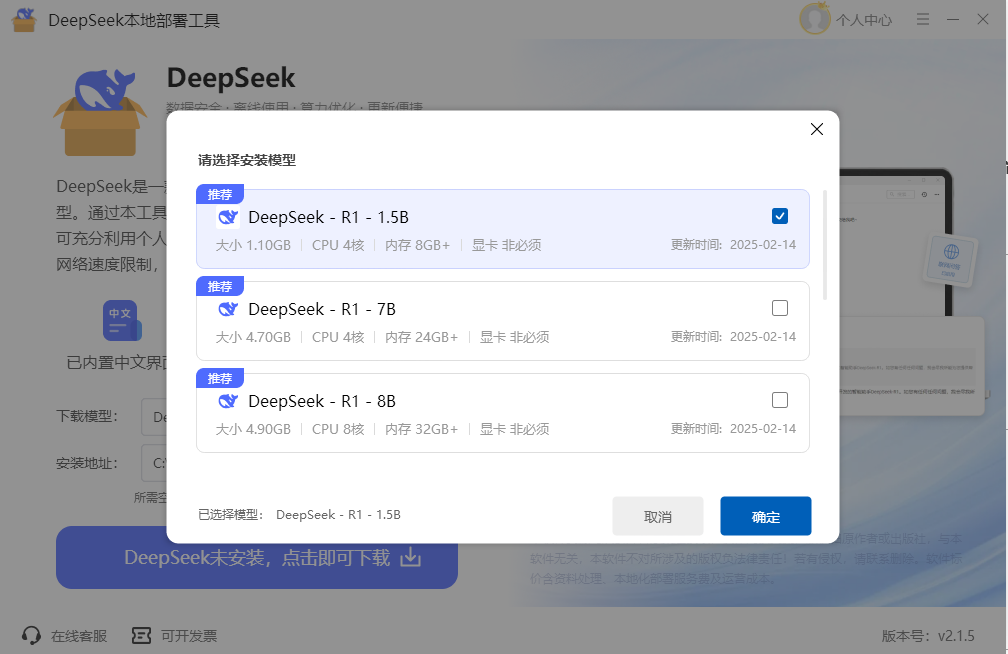Click 推荐 badge on the 7B model card
The image size is (1008, 654).
[x=220, y=286]
